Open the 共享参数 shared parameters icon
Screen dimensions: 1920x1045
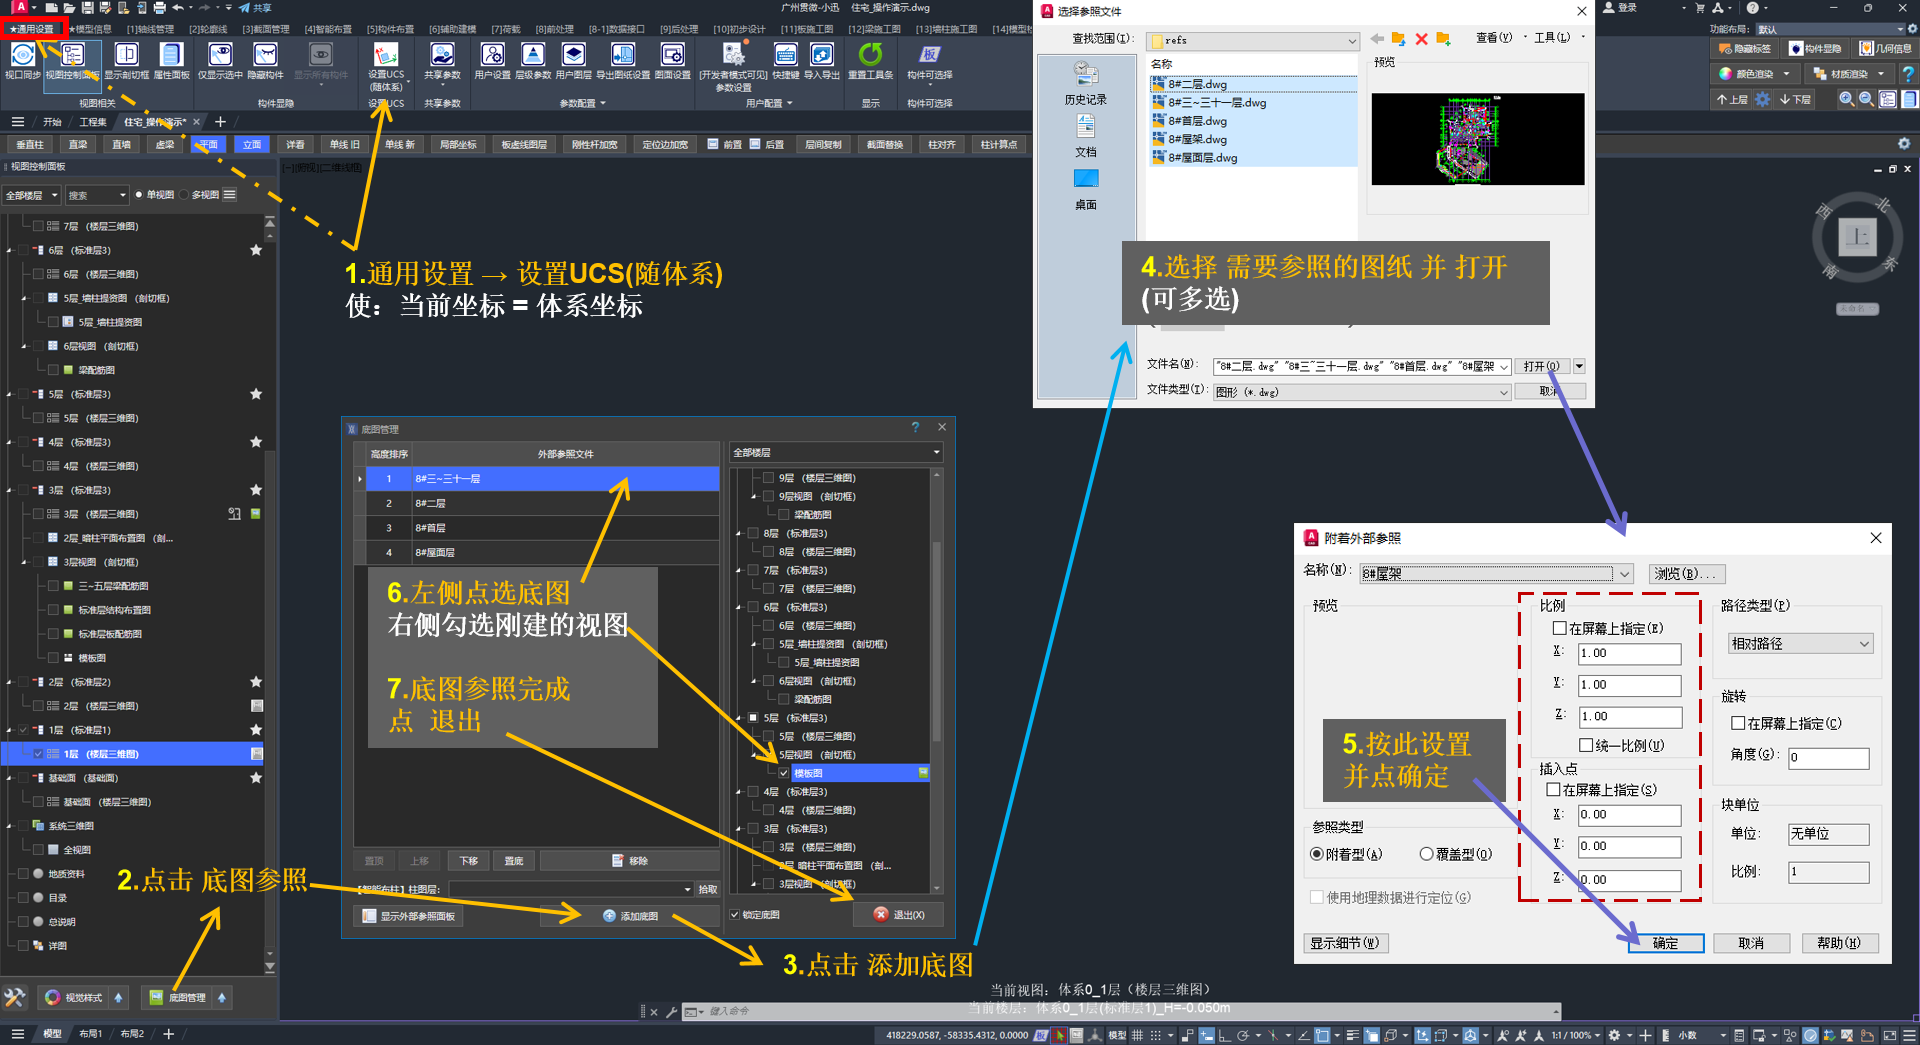click(x=442, y=60)
